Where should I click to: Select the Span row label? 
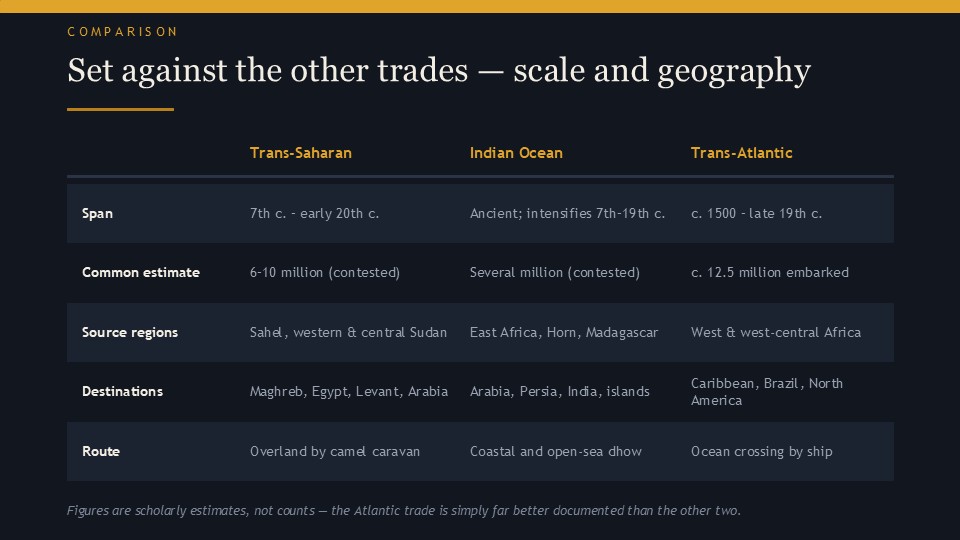click(x=97, y=214)
